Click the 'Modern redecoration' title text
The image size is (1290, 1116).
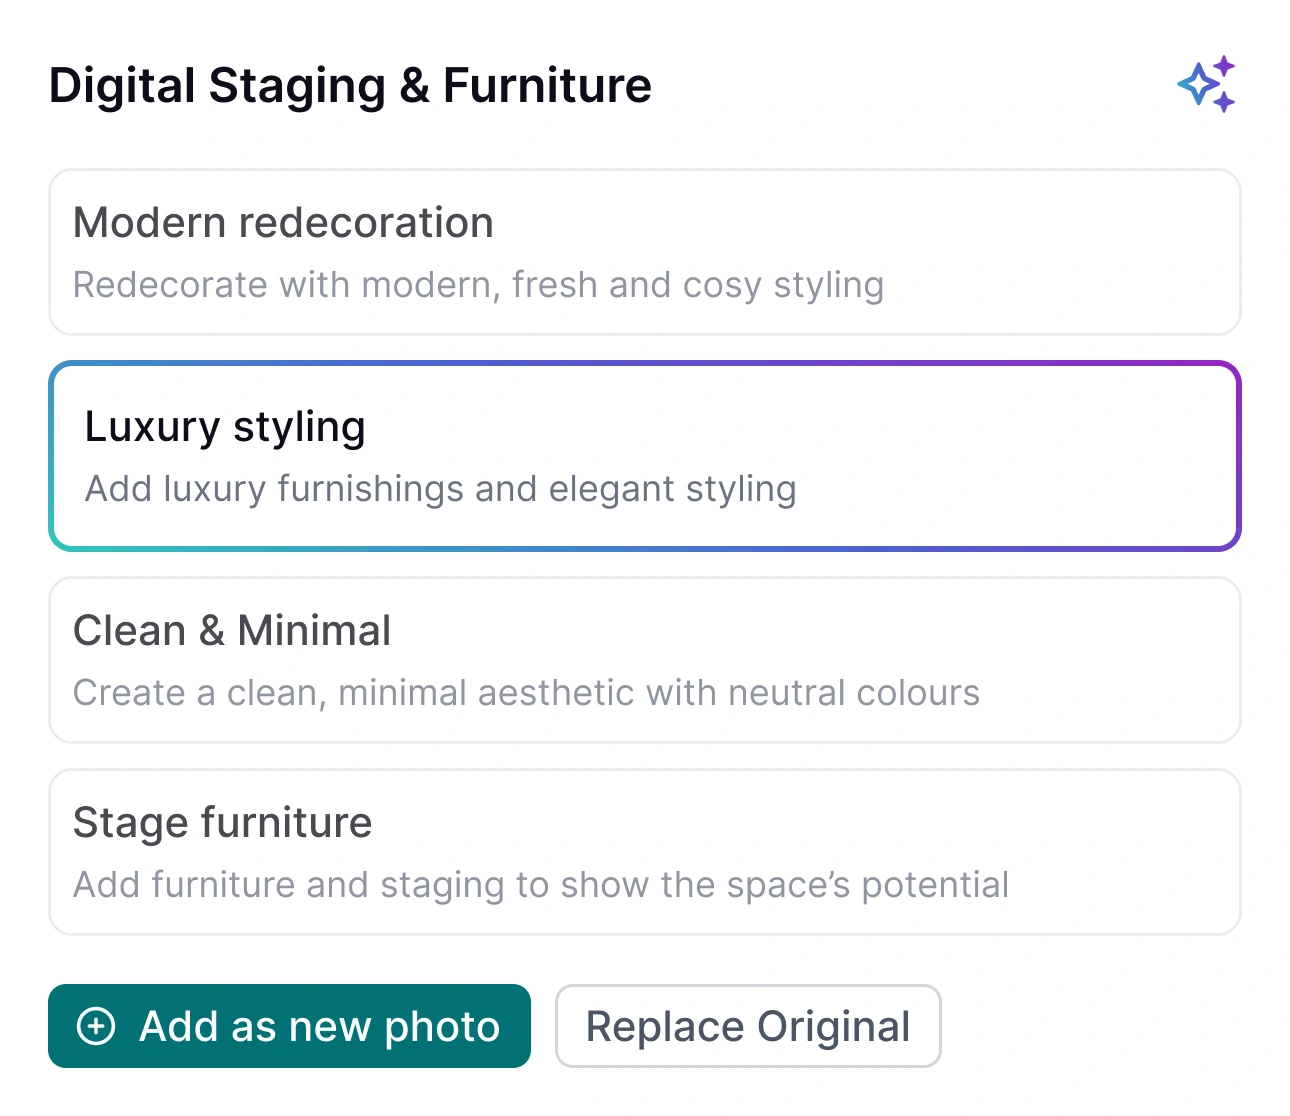tap(283, 223)
